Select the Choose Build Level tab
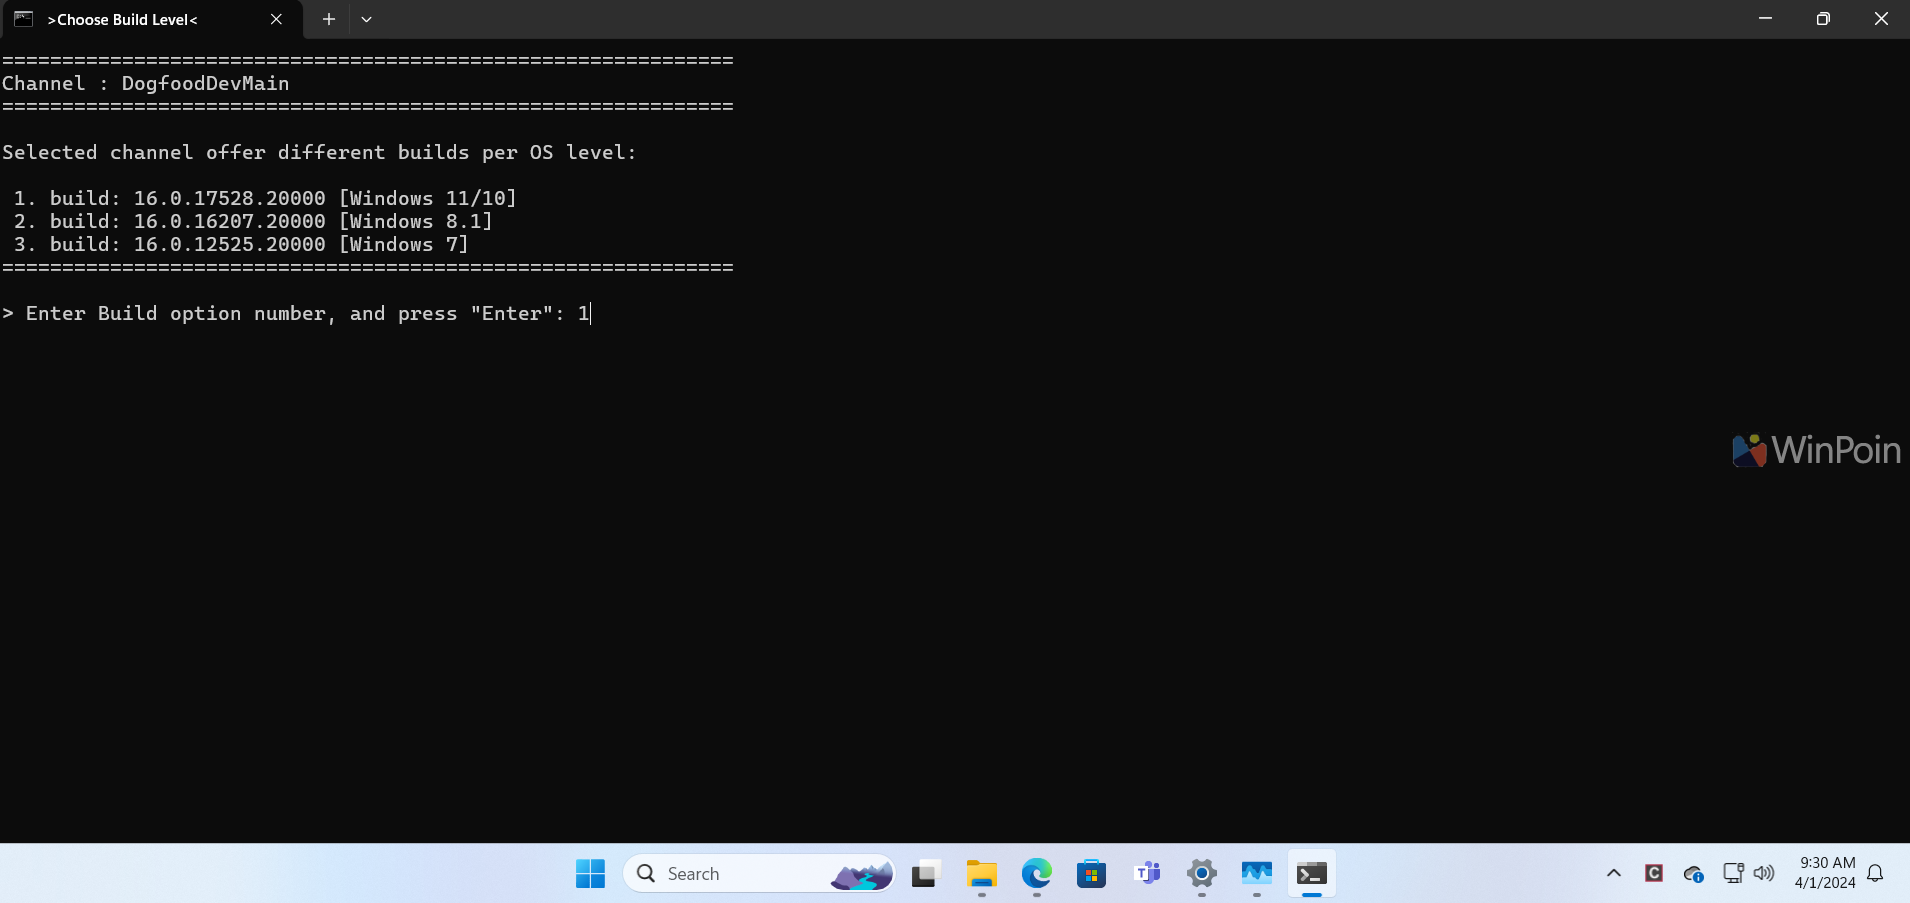Image resolution: width=1910 pixels, height=903 pixels. (x=152, y=19)
